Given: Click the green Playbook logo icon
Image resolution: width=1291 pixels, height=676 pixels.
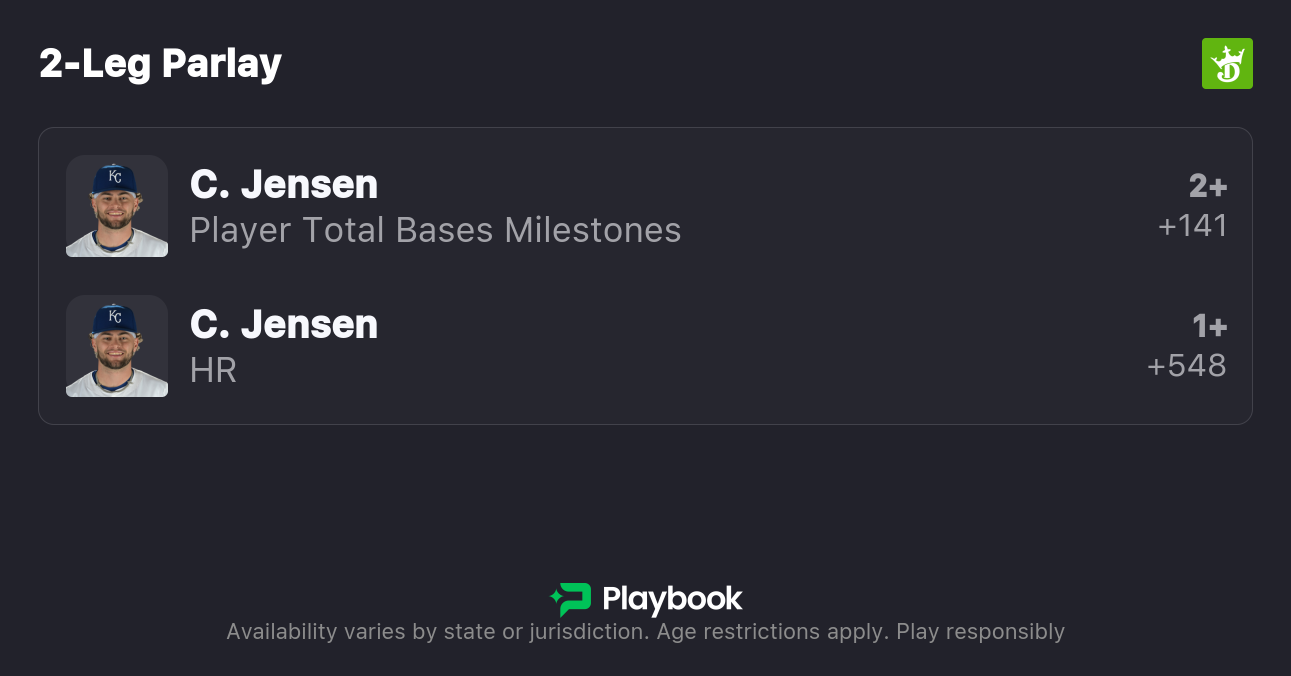Looking at the screenshot, I should [571, 599].
